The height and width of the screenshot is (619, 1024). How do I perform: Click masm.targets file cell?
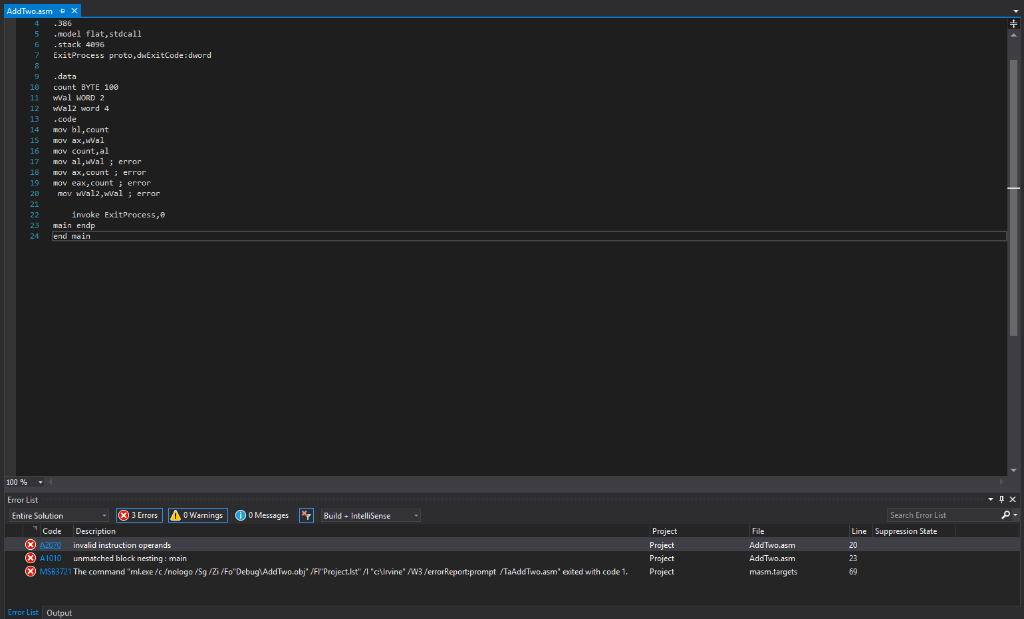point(773,571)
